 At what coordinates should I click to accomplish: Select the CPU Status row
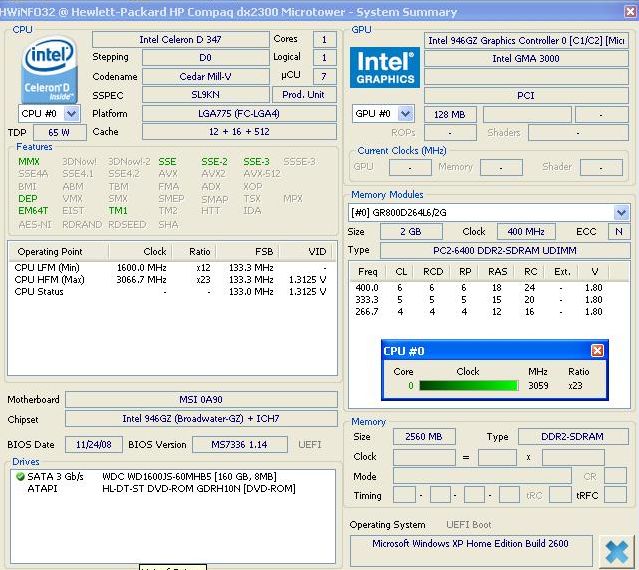[171, 292]
